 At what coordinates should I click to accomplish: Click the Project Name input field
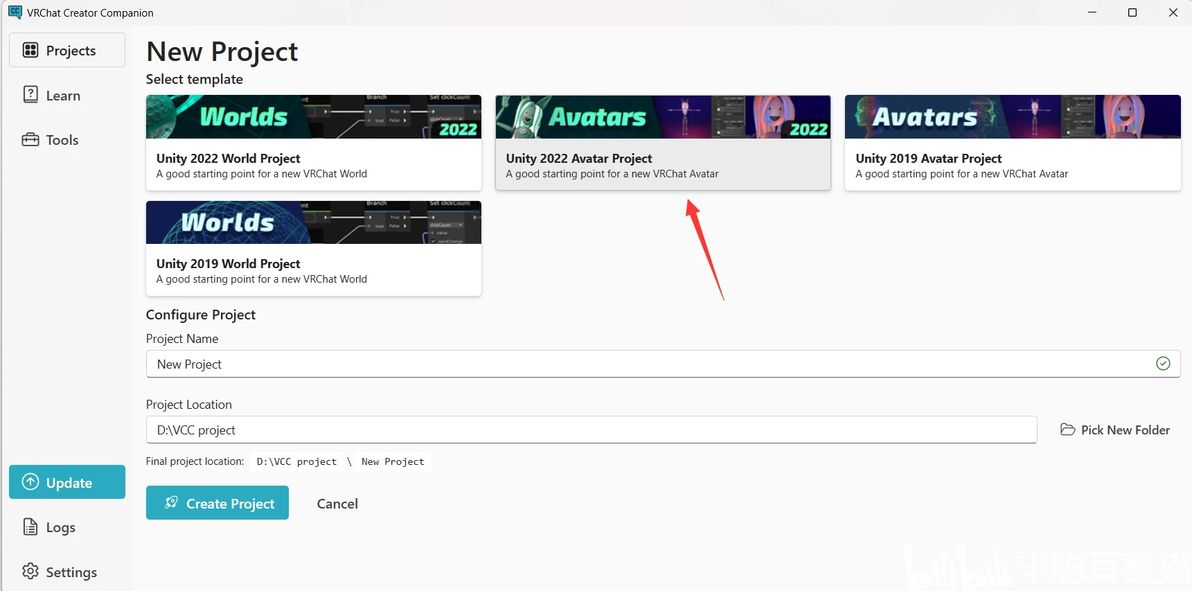coord(663,364)
